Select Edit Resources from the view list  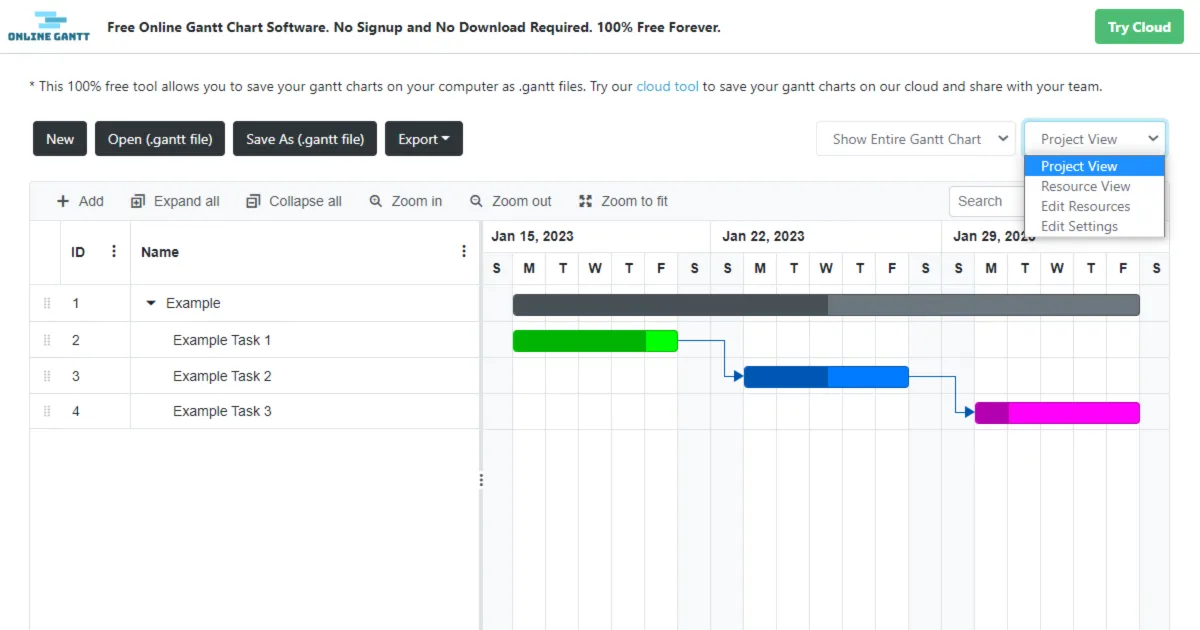click(x=1085, y=206)
